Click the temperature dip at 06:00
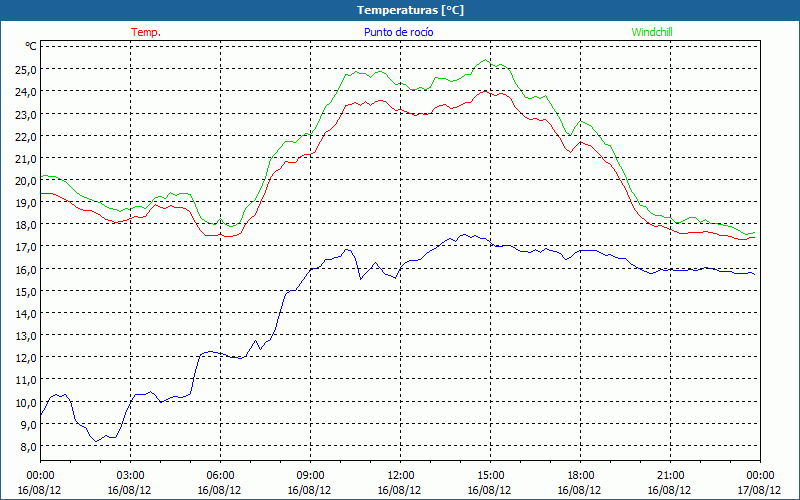 coord(220,235)
